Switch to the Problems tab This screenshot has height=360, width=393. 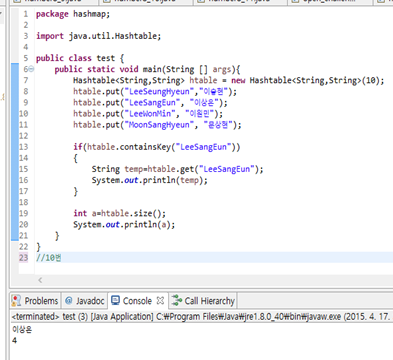tap(35, 301)
